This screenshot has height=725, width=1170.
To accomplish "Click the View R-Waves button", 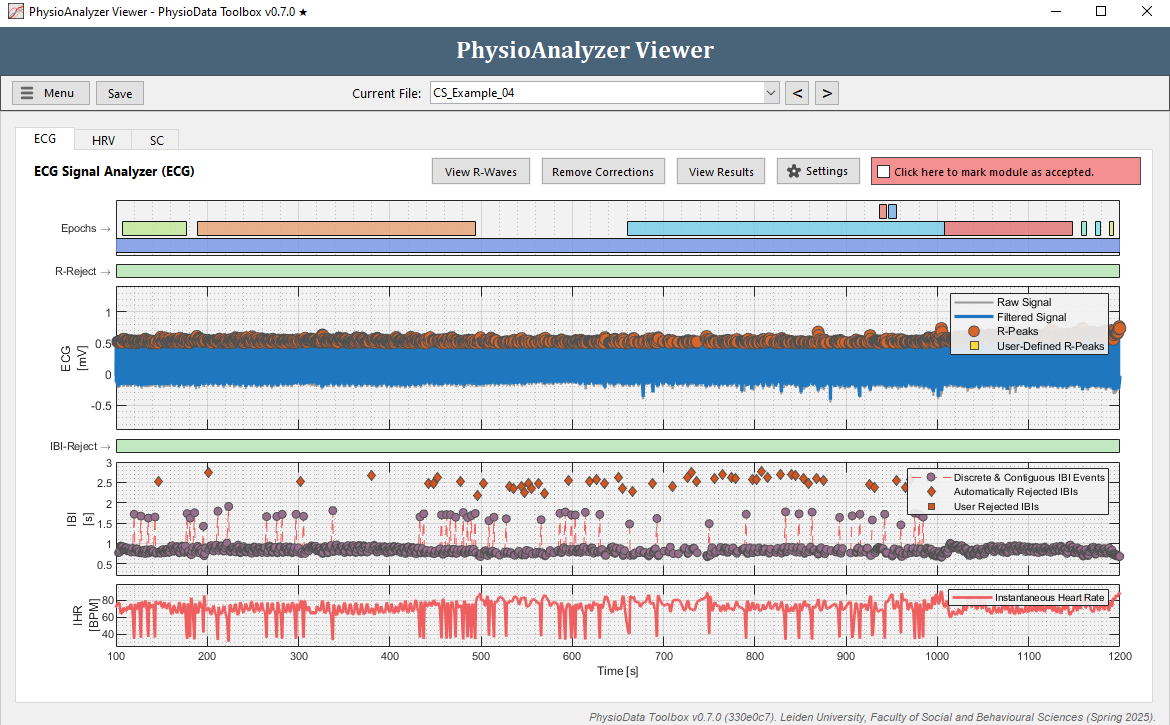I will [x=481, y=172].
